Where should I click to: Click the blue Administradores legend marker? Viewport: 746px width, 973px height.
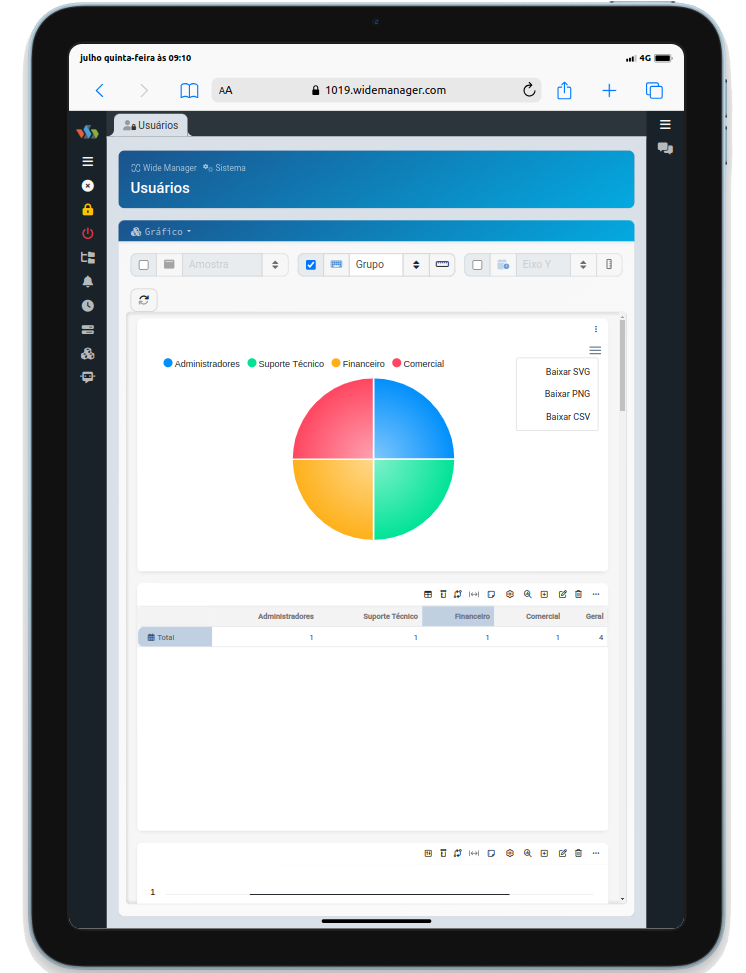click(x=168, y=364)
